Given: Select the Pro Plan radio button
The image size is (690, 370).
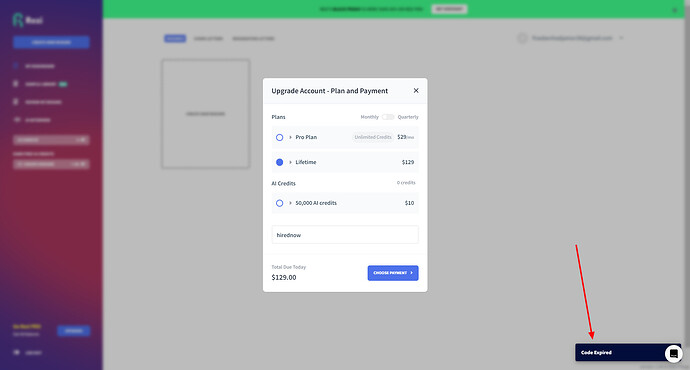Looking at the screenshot, I should [279, 137].
